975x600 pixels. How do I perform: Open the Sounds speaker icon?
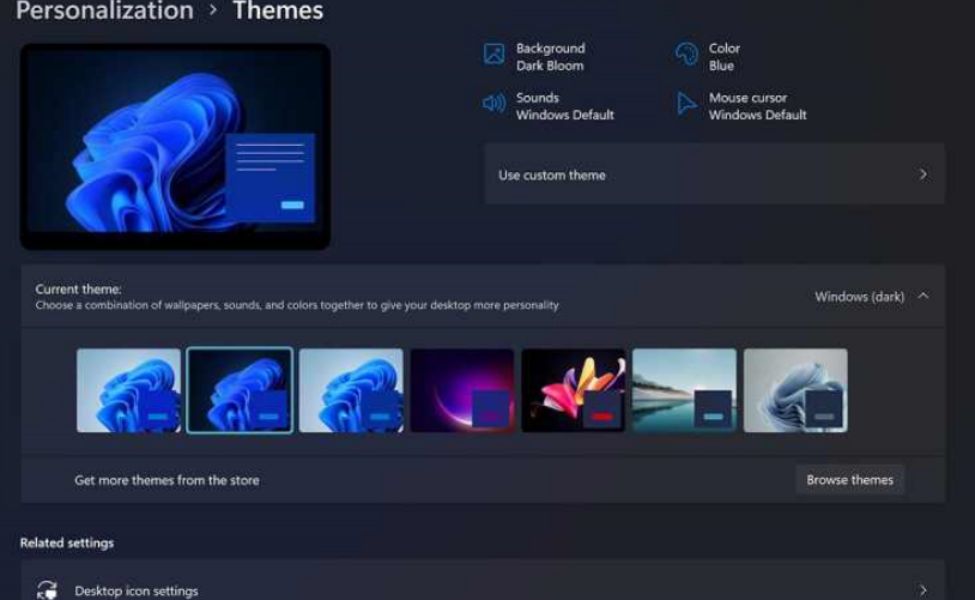(494, 103)
